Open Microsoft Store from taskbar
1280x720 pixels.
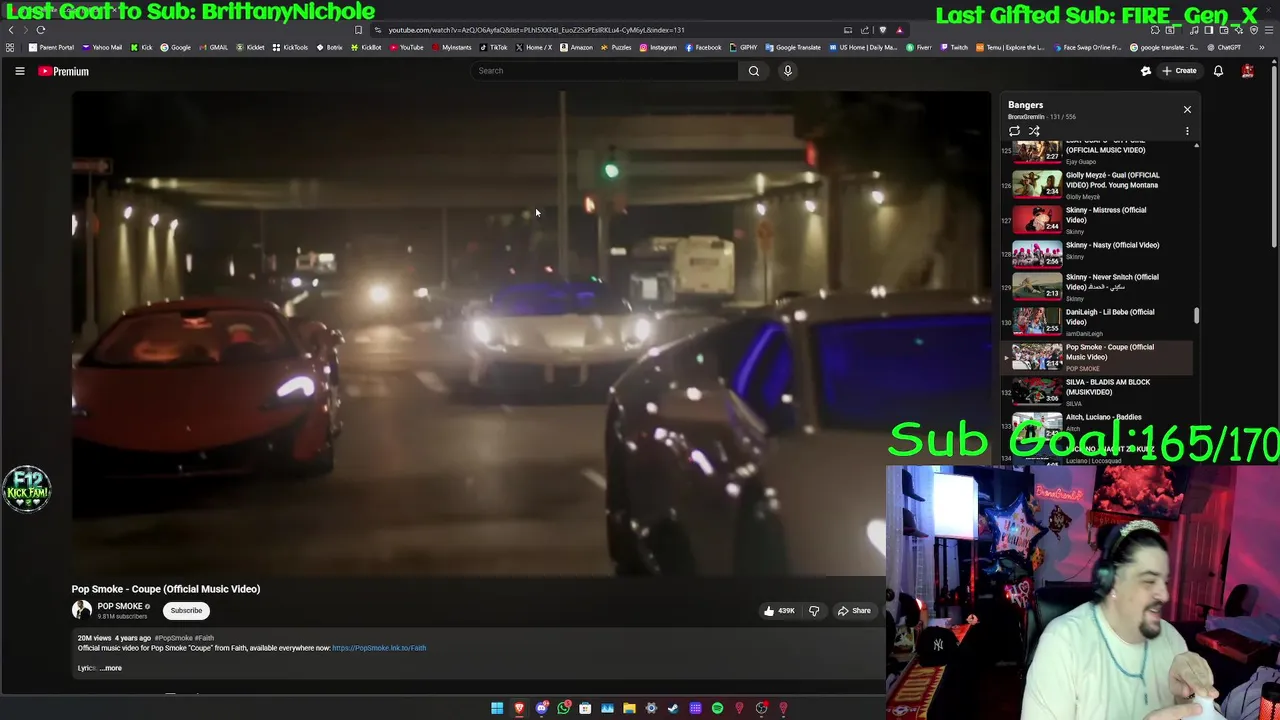point(585,708)
